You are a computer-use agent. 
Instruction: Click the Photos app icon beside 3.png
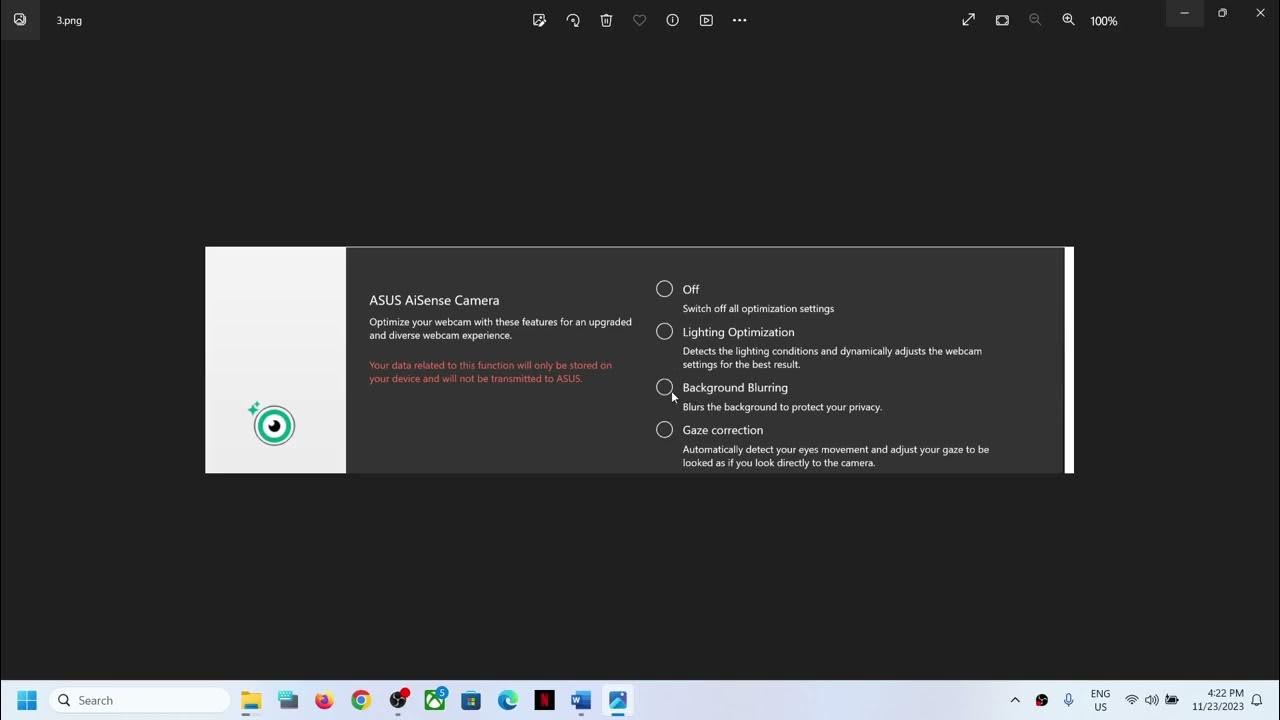20,20
